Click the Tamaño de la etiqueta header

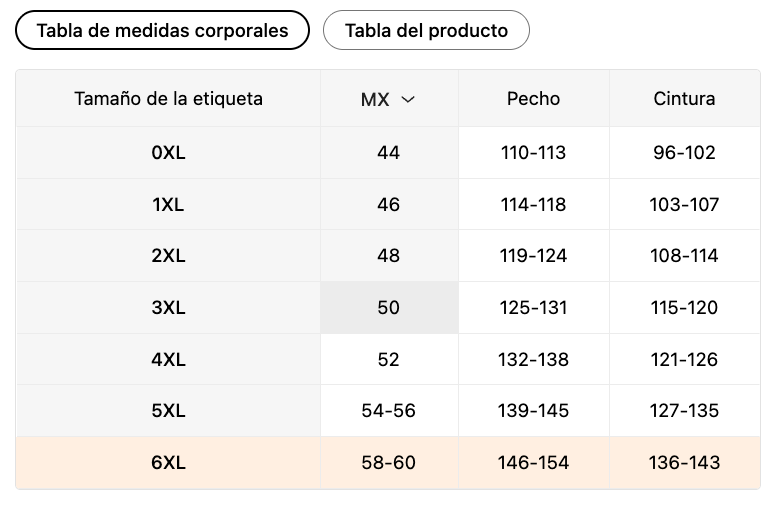pyautogui.click(x=168, y=99)
